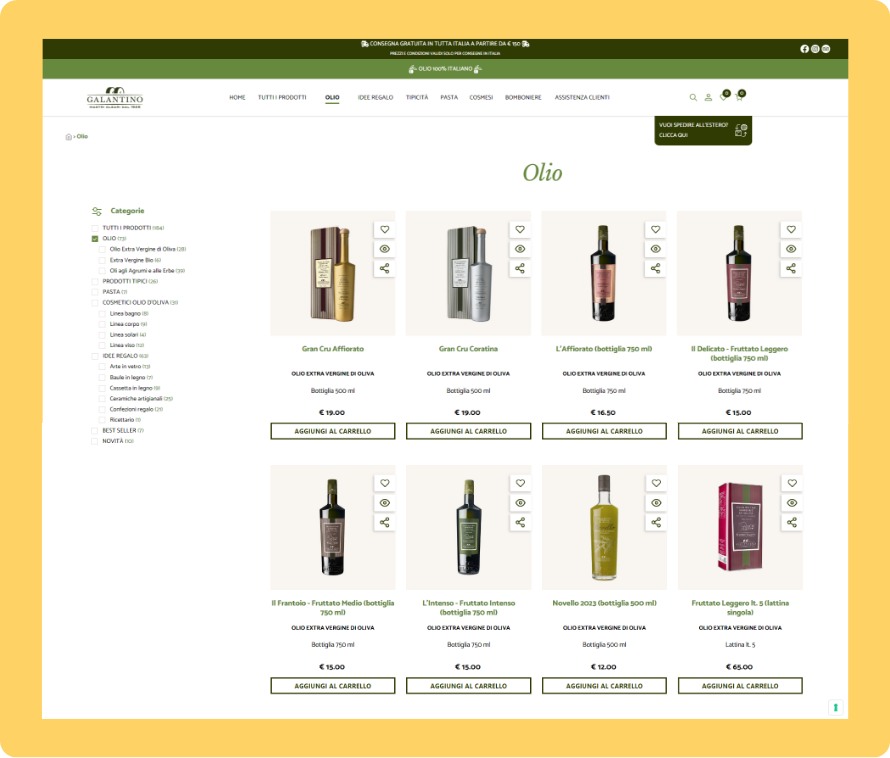Image resolution: width=890 pixels, height=758 pixels.
Task: Add Il Frantoio to wishlist
Action: click(385, 483)
